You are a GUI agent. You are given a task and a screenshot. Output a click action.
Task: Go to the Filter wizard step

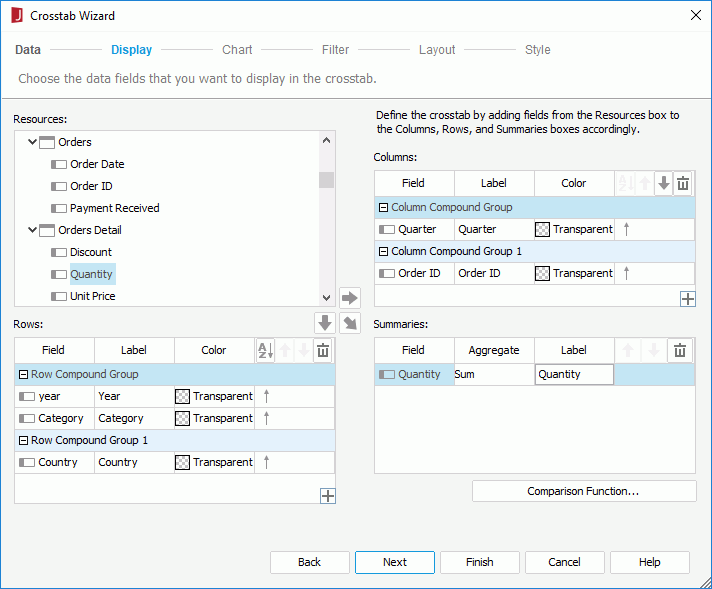335,49
